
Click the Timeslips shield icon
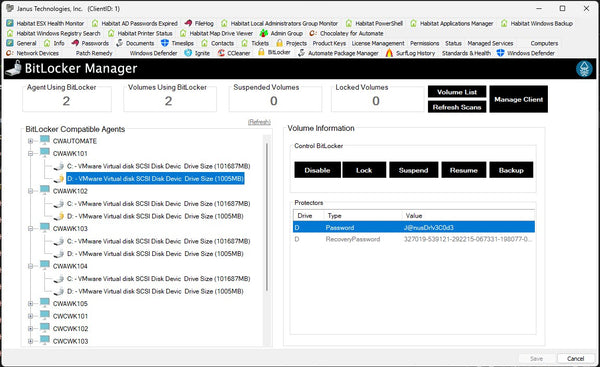tap(165, 43)
